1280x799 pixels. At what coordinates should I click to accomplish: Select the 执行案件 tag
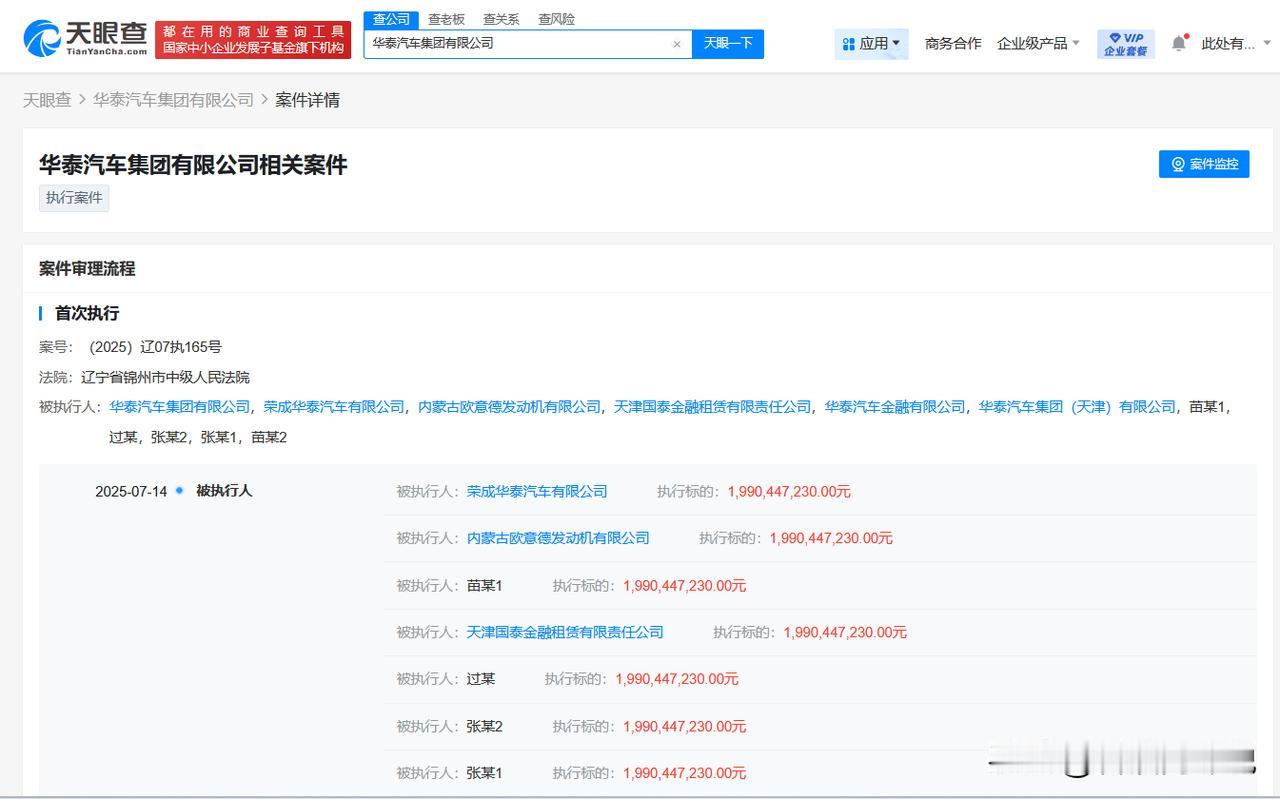[74, 198]
